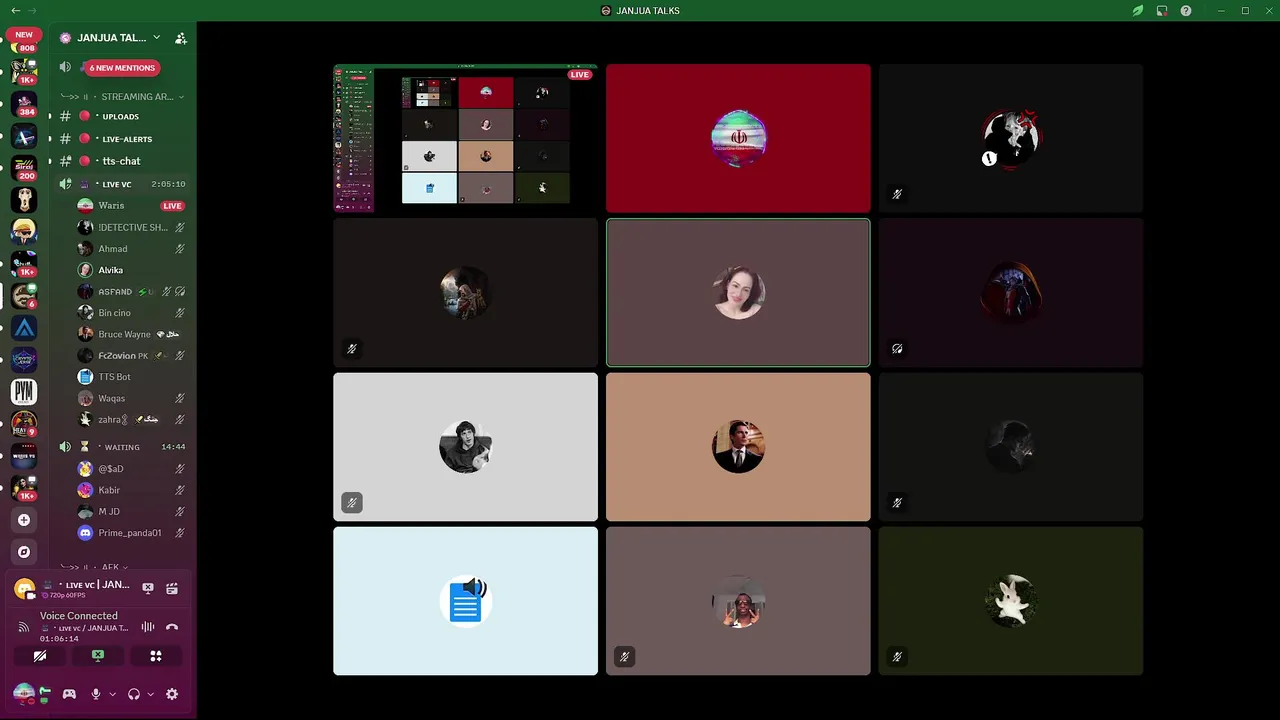This screenshot has height=720, width=1280.
Task: Open Help question mark icon in title bar
Action: [1186, 10]
